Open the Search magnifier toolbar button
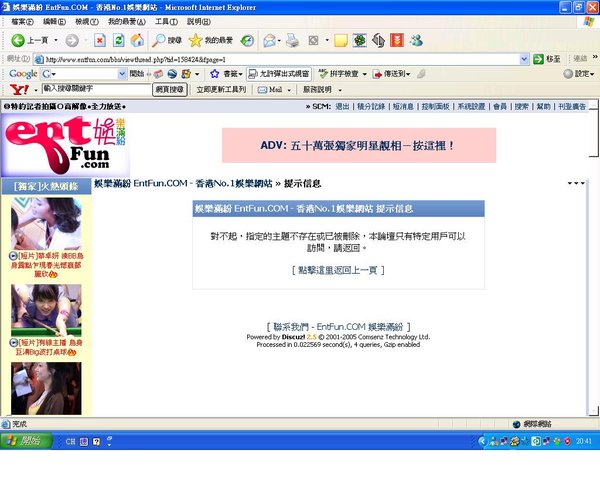Viewport: 600px width, 484px height. point(166,40)
